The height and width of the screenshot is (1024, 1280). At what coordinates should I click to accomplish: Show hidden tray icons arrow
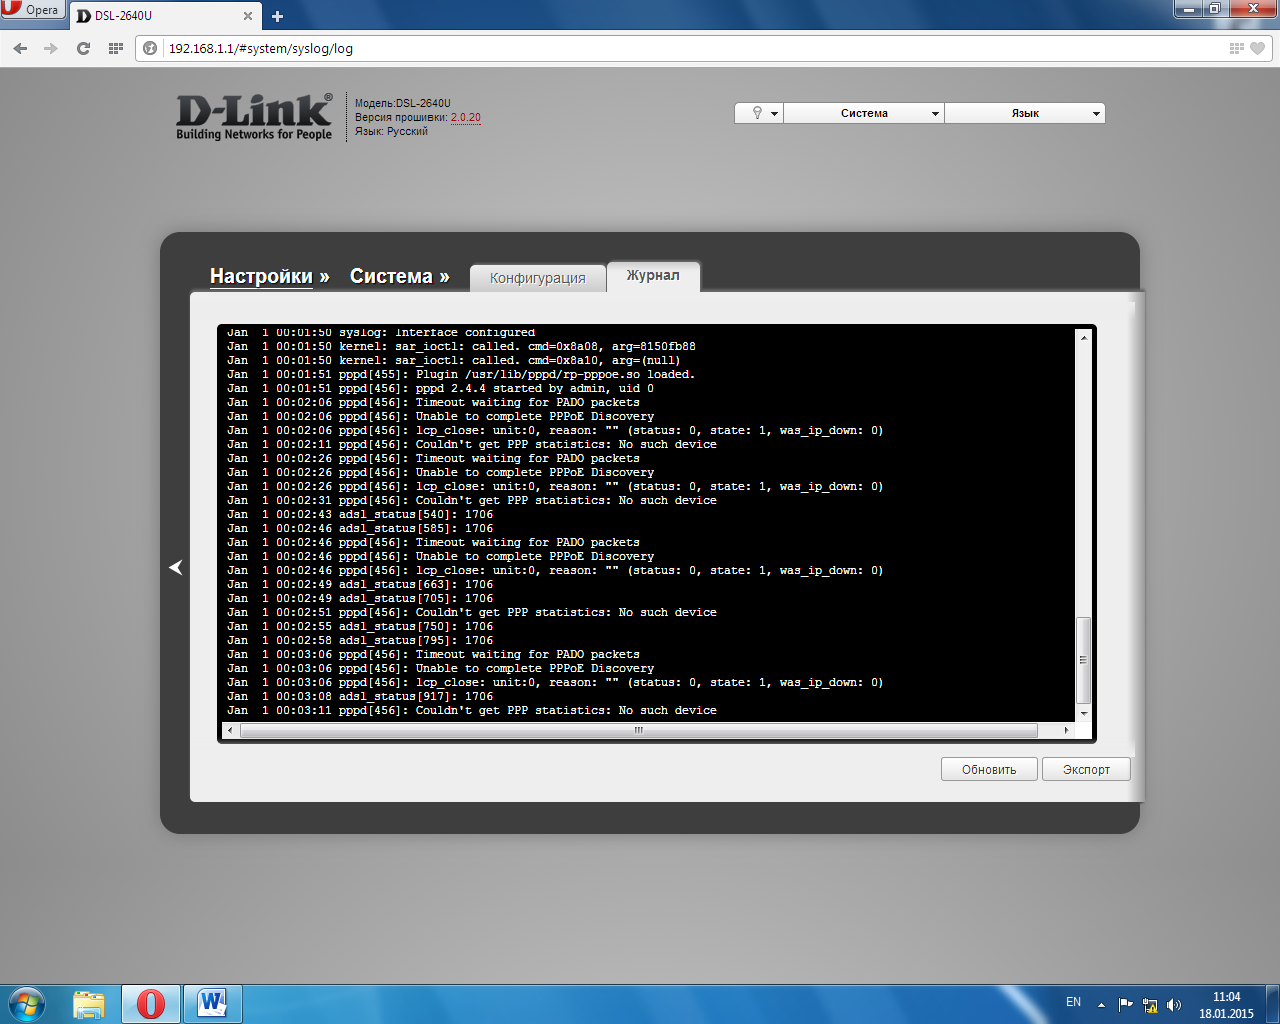pos(1101,1005)
